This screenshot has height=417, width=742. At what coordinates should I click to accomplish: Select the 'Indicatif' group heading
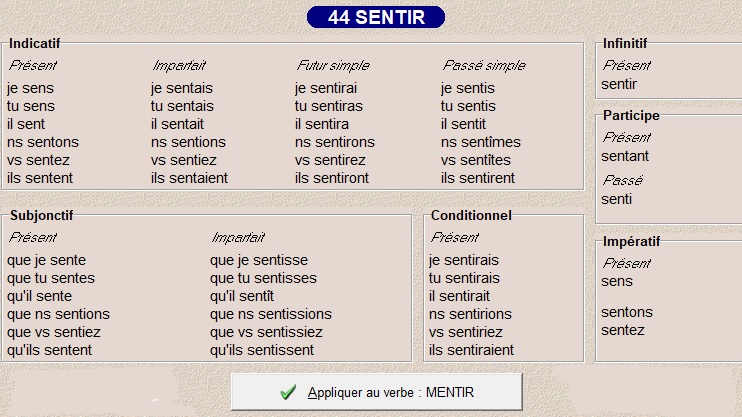click(34, 44)
